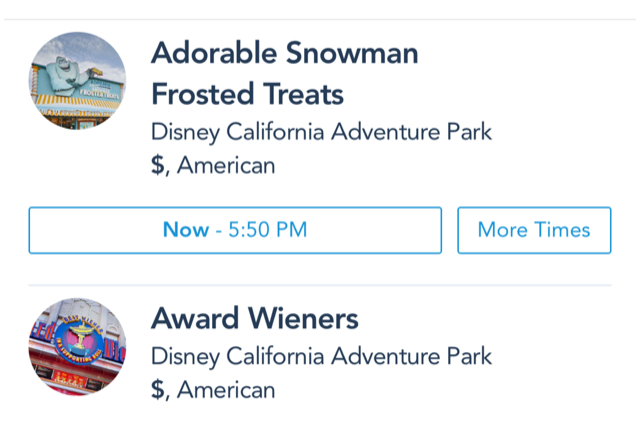The height and width of the screenshot is (426, 640).
Task: Select the '$, American' line under Award Wieners
Action: pos(213,390)
